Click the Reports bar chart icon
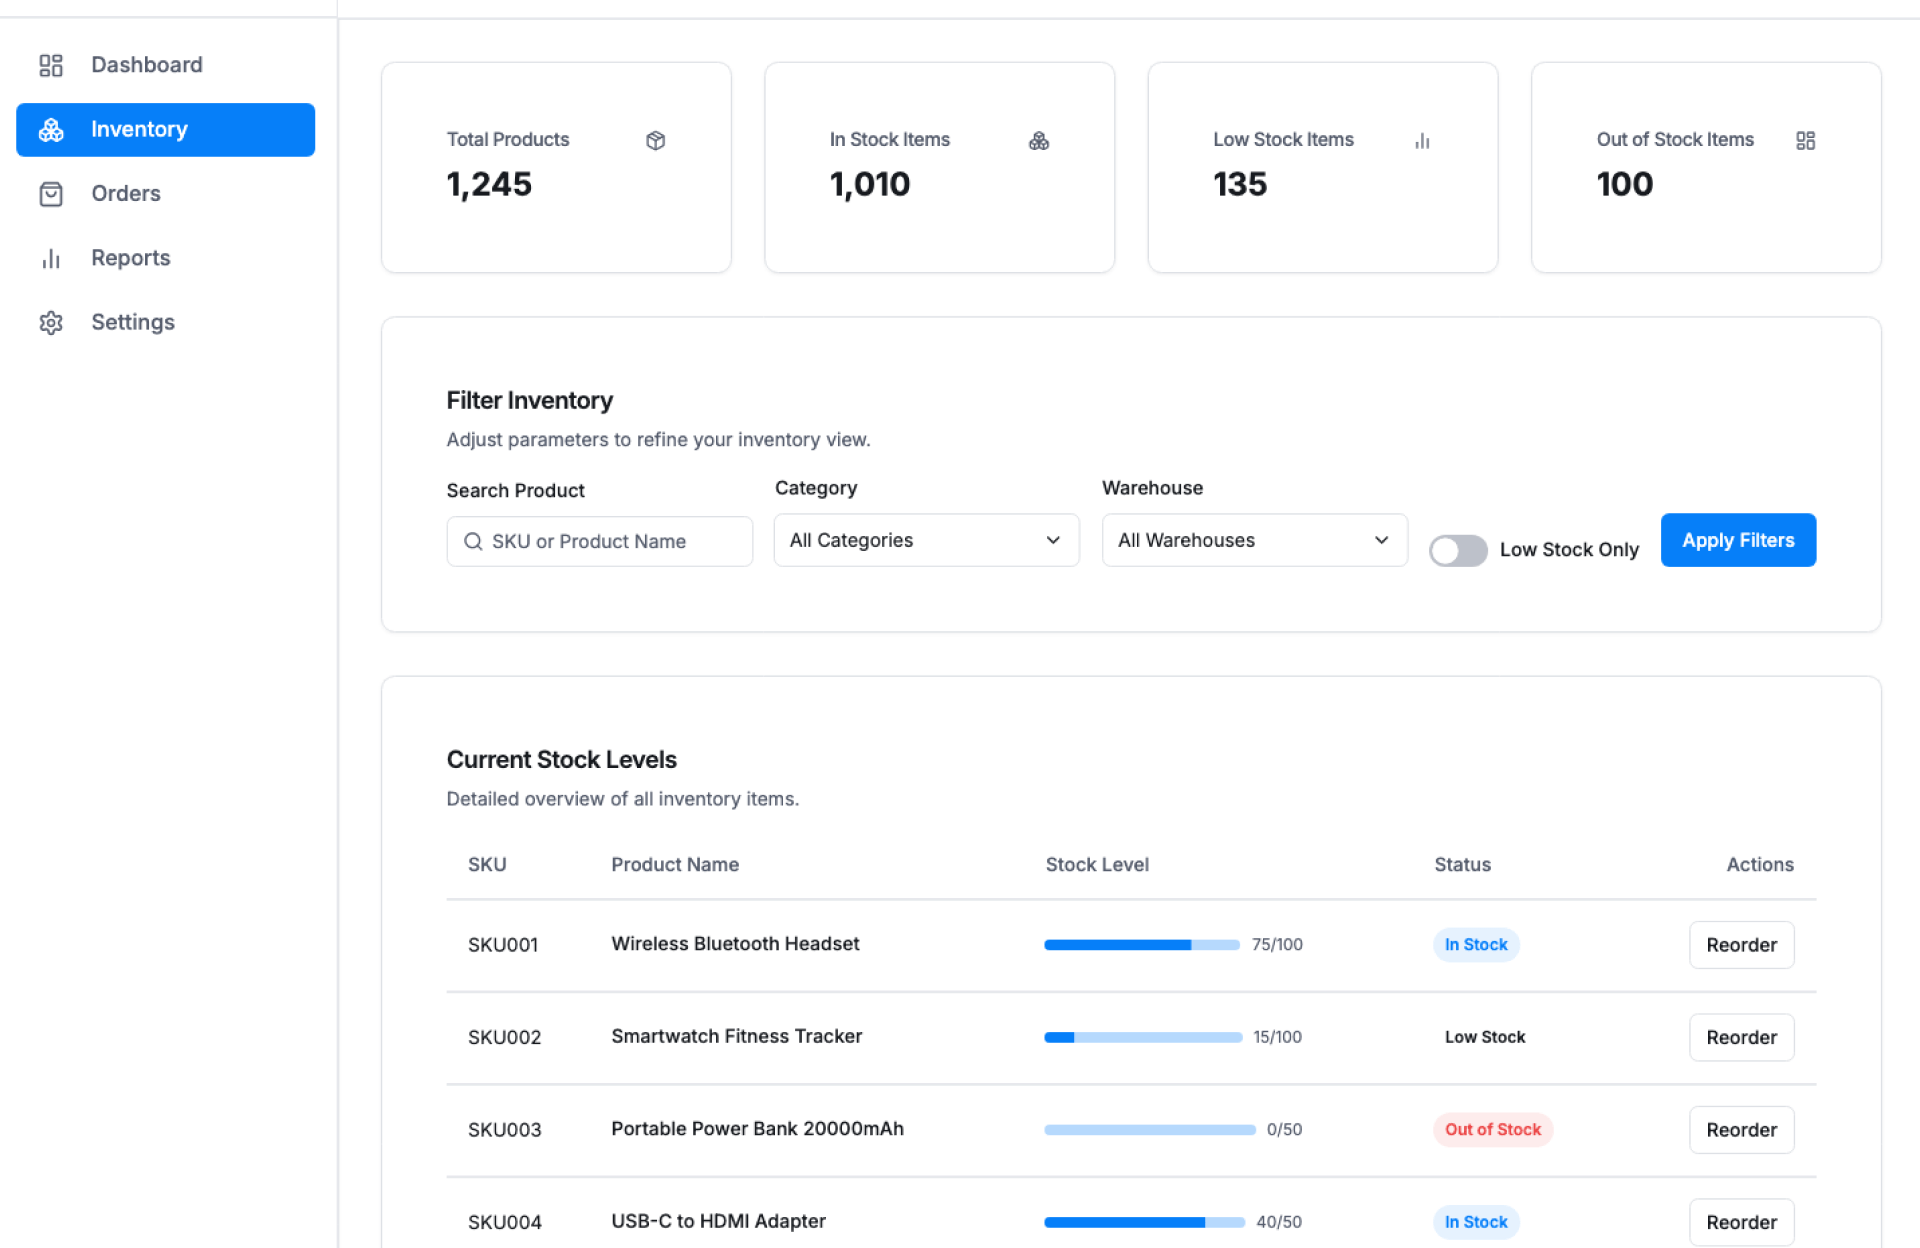The width and height of the screenshot is (1920, 1248). click(51, 259)
